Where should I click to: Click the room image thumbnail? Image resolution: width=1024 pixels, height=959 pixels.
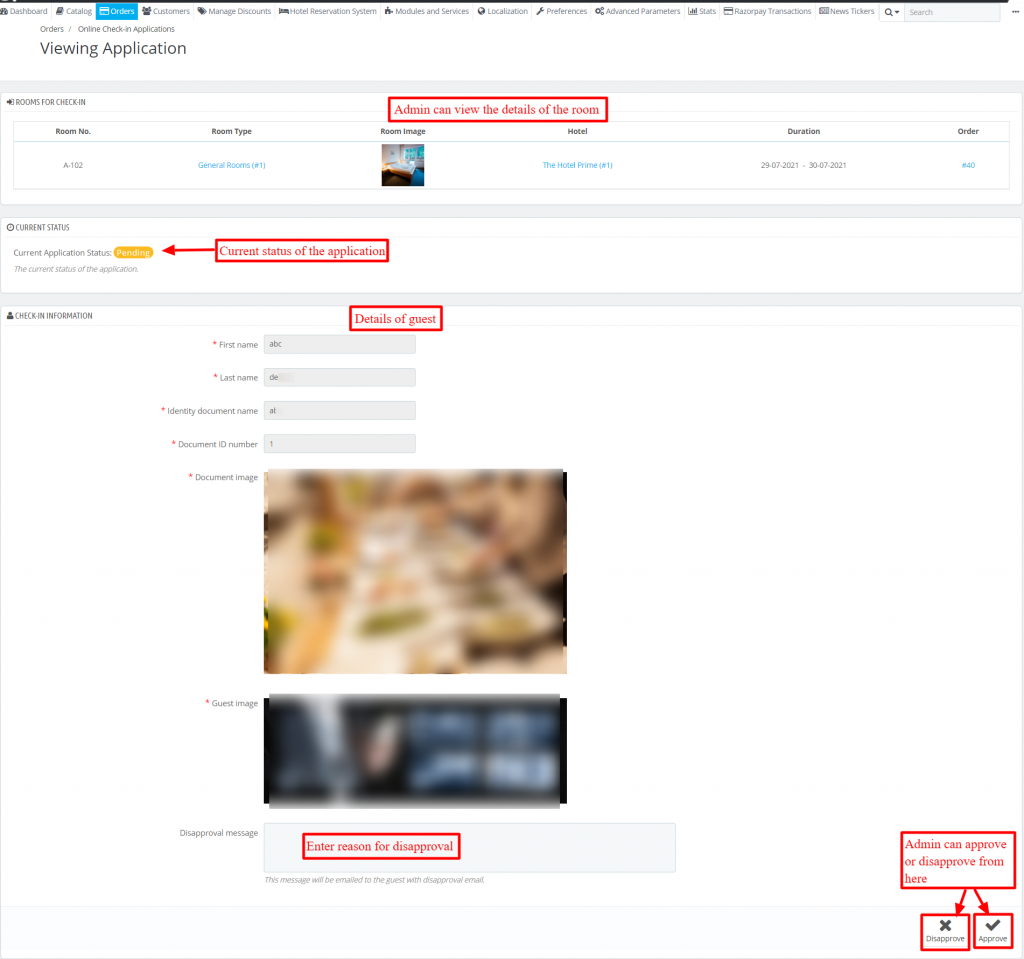click(x=403, y=165)
